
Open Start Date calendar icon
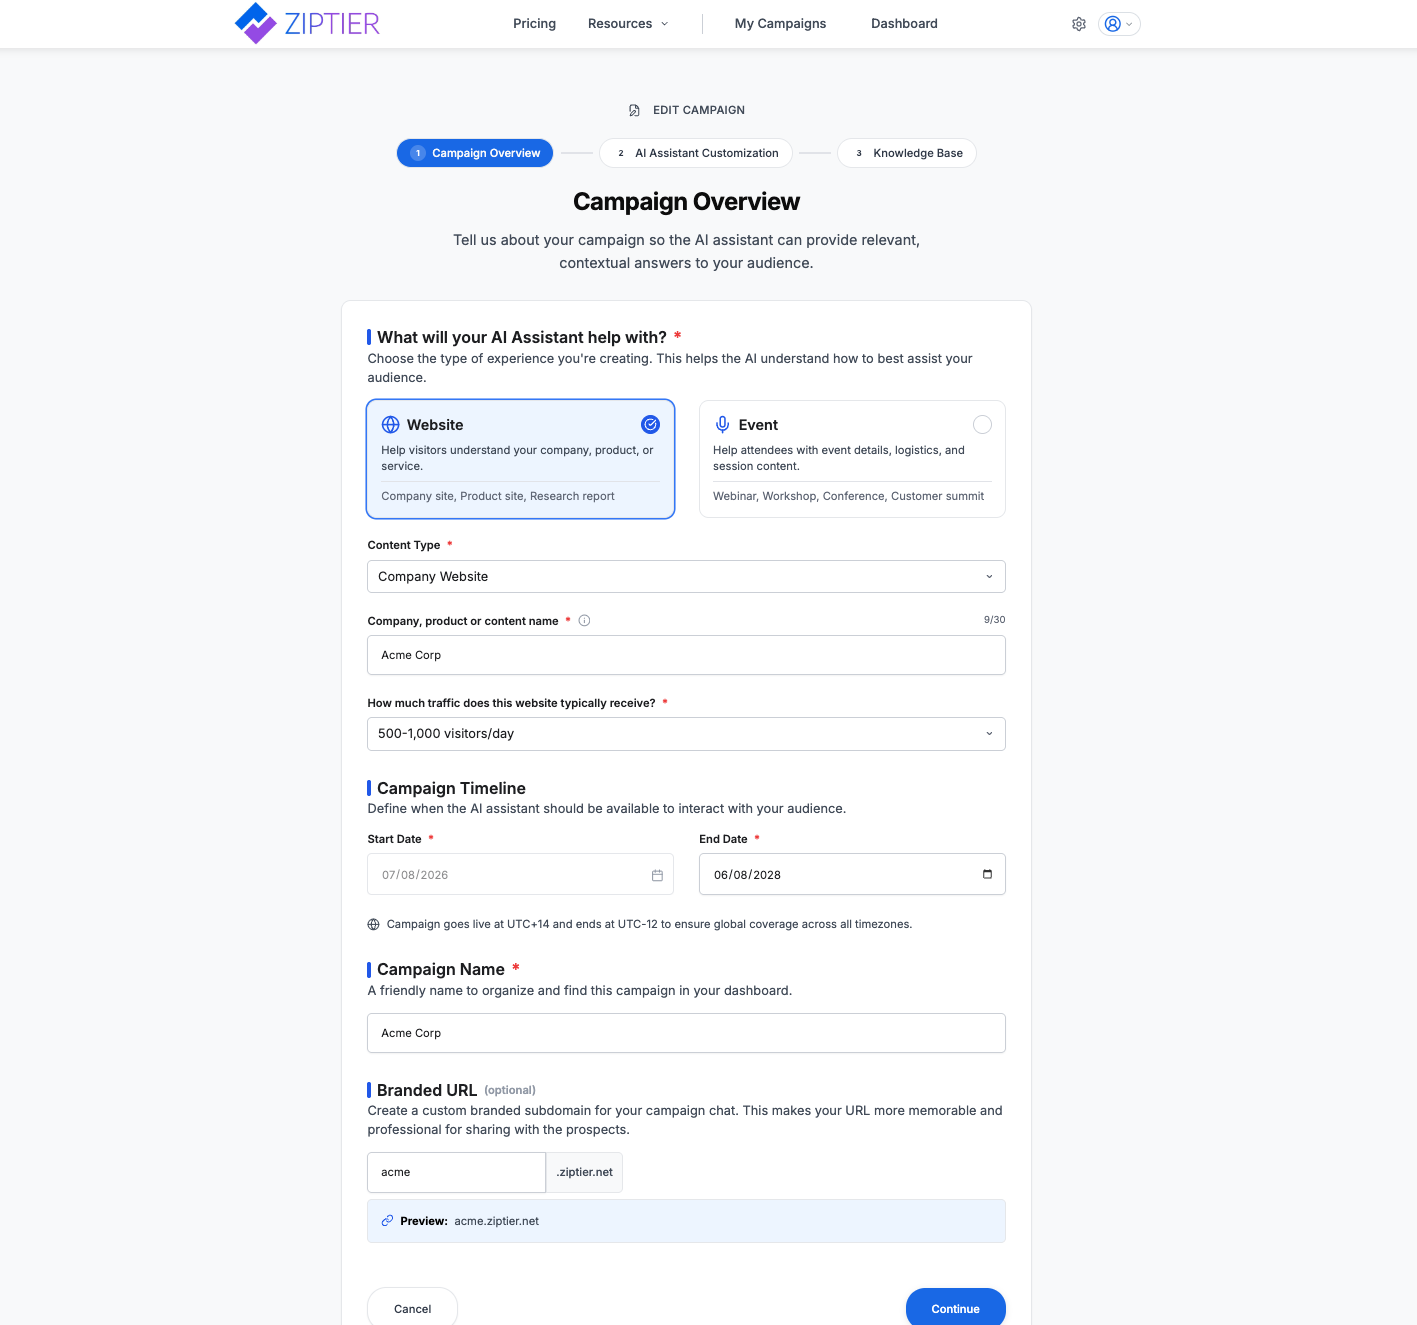pos(657,875)
